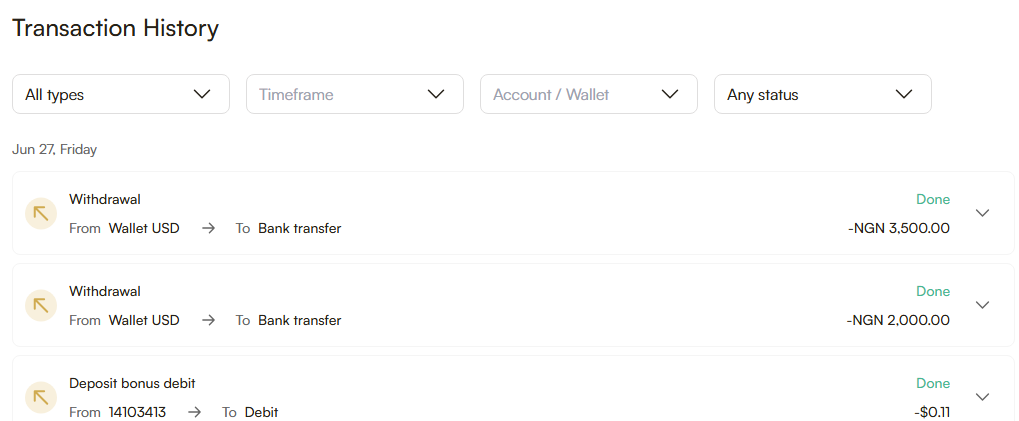The width and height of the screenshot is (1019, 421).
Task: Open the Any status filter dropdown
Action: (823, 94)
